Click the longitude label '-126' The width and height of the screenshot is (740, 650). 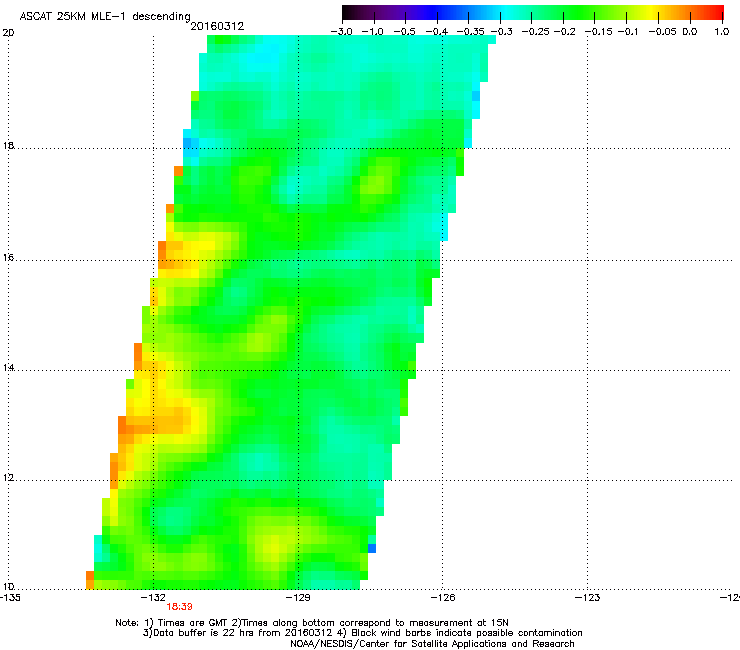[444, 598]
